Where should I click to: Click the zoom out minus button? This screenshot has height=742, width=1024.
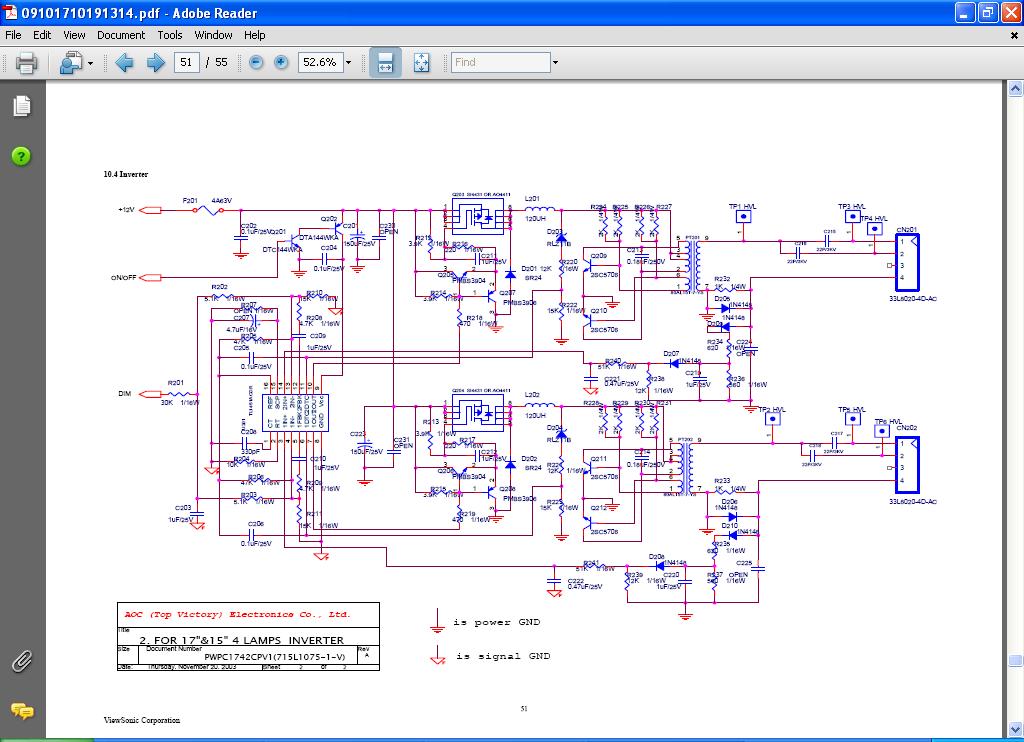[256, 62]
